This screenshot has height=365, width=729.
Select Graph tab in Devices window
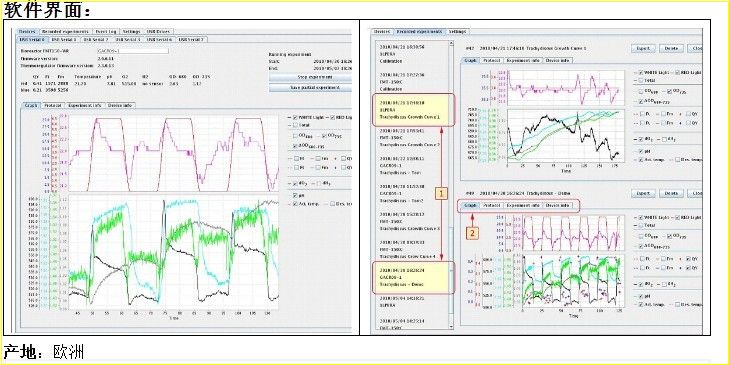(31, 106)
